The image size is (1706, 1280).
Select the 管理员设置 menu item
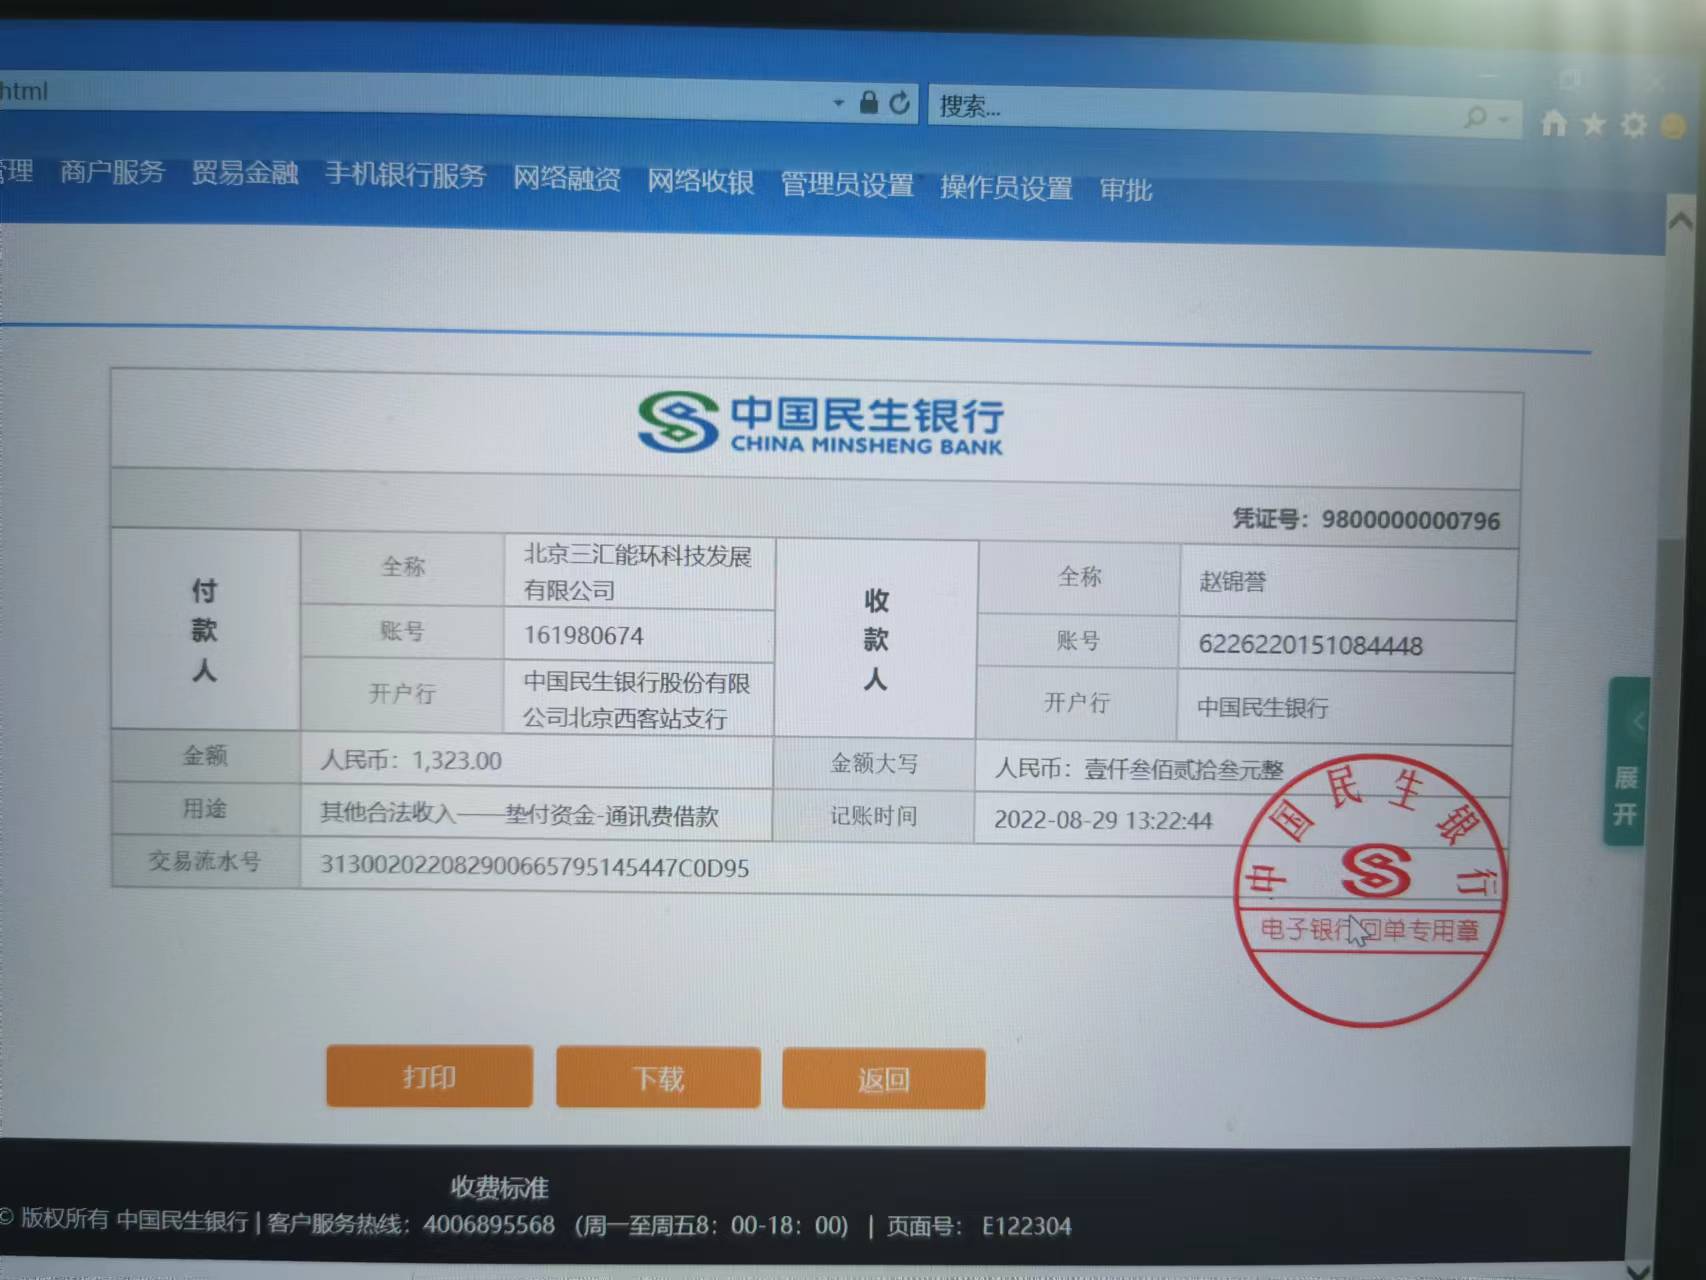(846, 184)
